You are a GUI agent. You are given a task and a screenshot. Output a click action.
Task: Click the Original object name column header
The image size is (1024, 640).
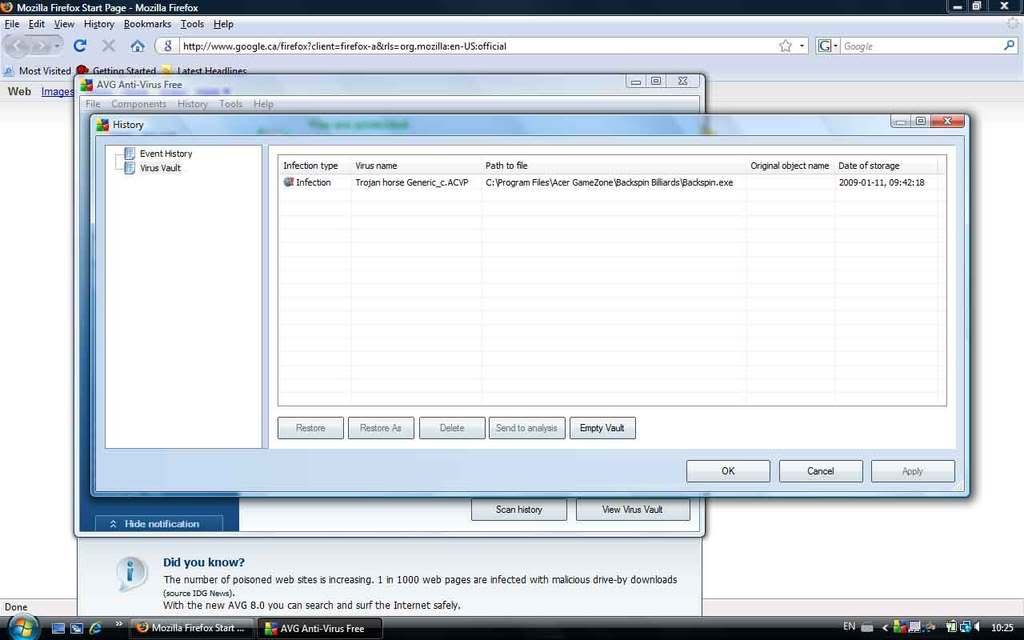(790, 166)
